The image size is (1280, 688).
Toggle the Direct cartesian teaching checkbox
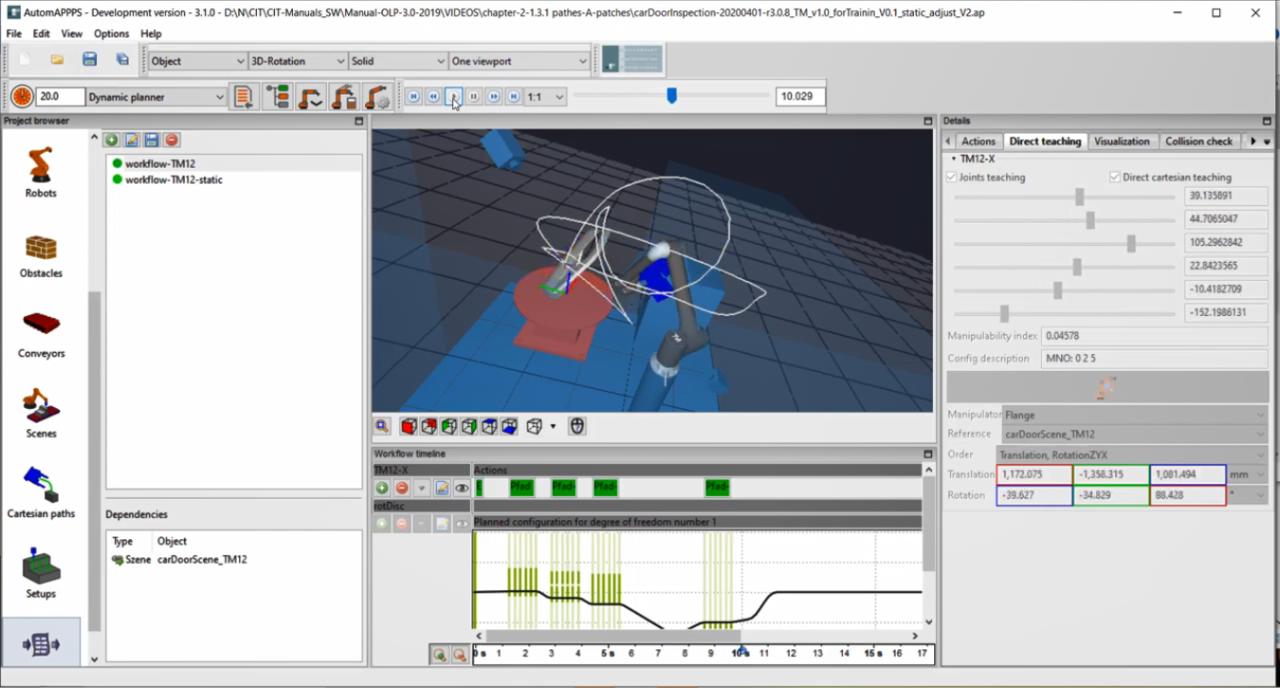1115,177
